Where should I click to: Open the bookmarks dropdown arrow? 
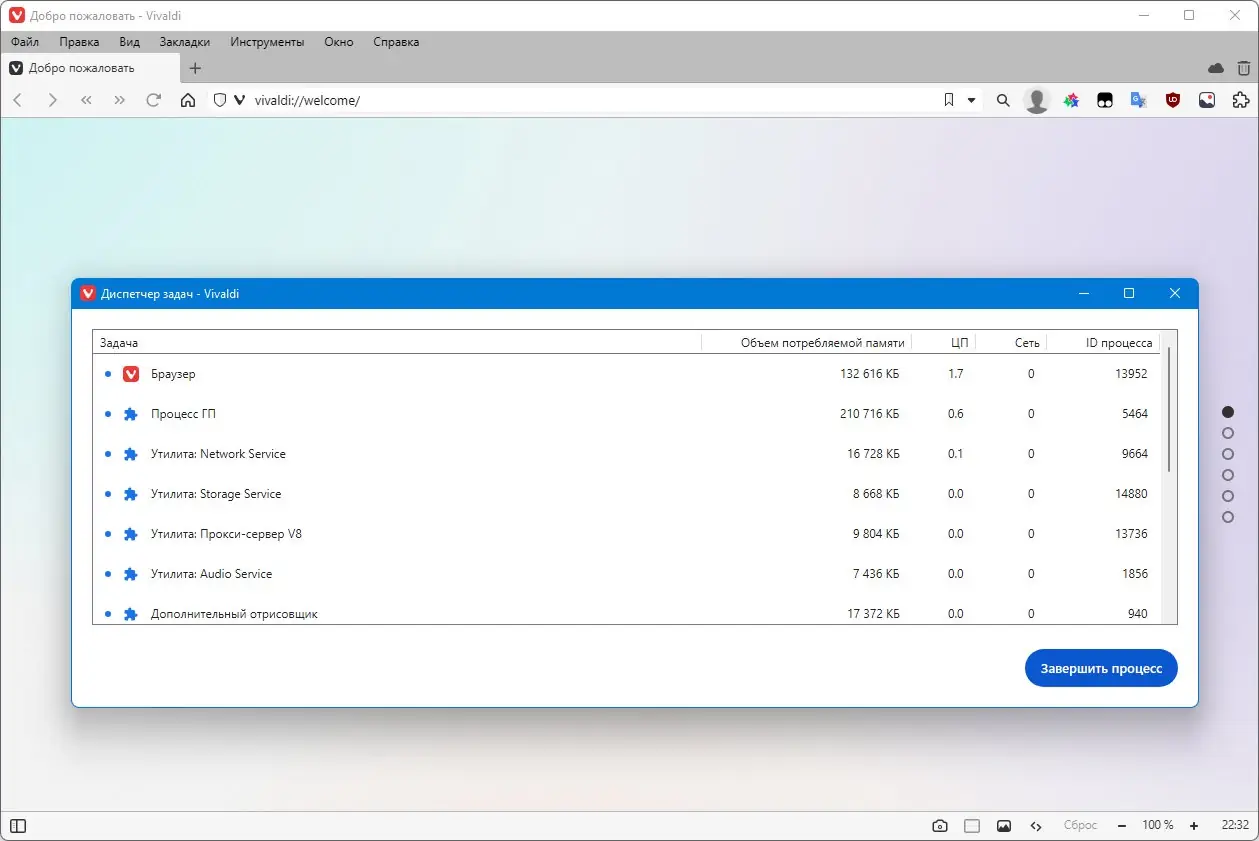coord(970,100)
